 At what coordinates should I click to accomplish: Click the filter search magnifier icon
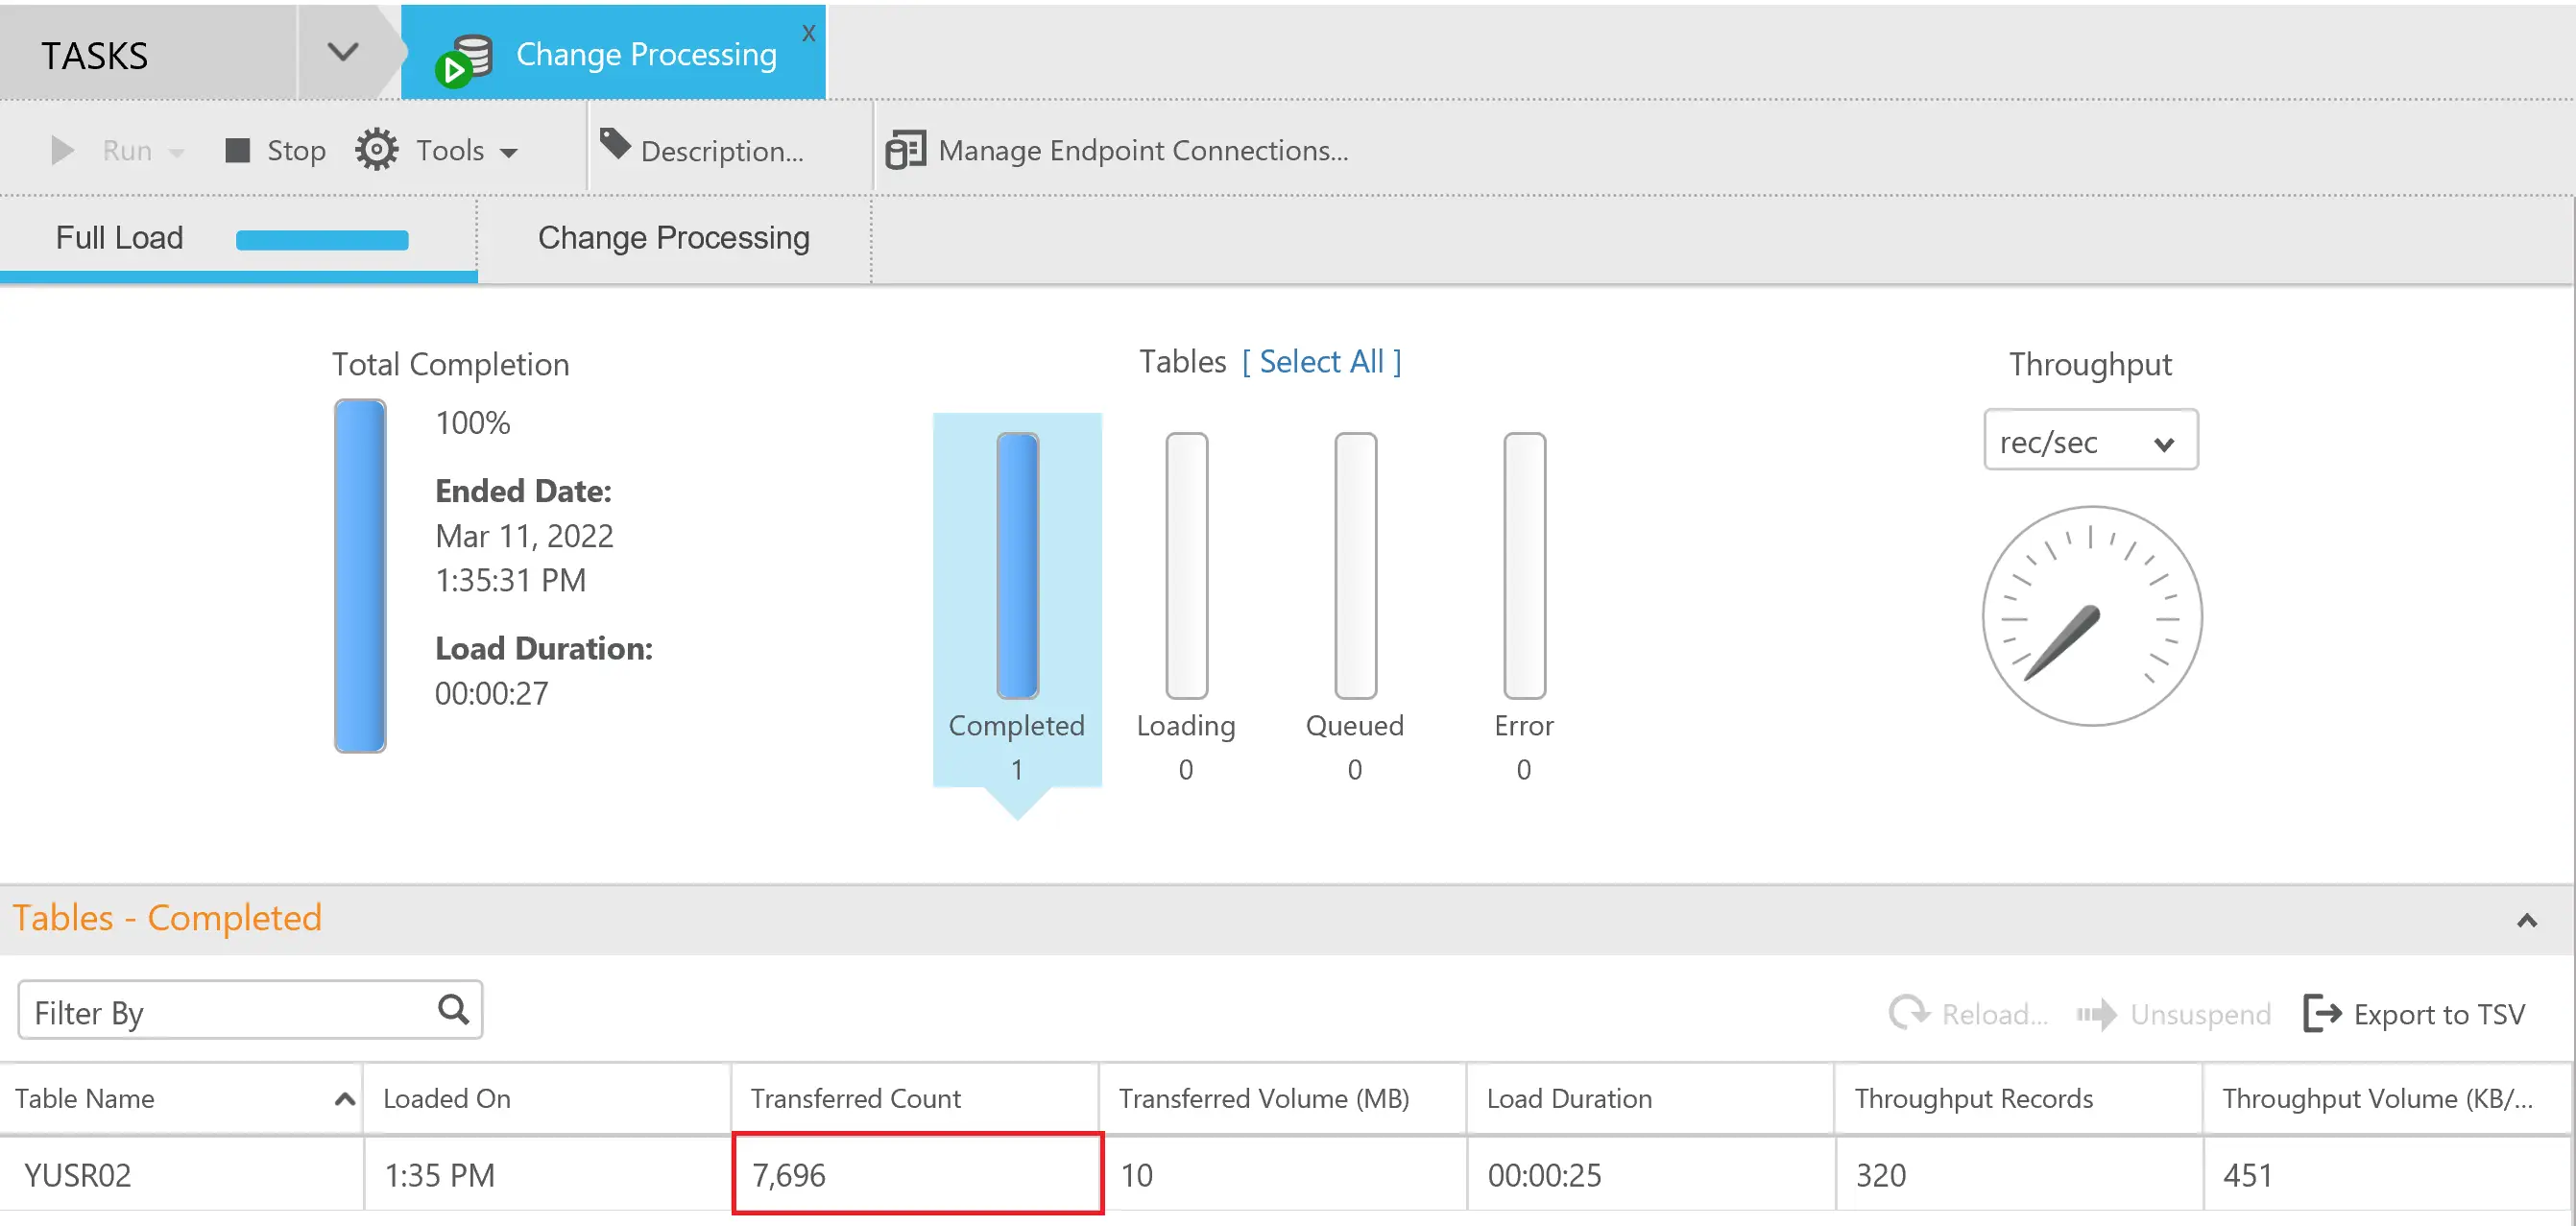coord(453,1010)
